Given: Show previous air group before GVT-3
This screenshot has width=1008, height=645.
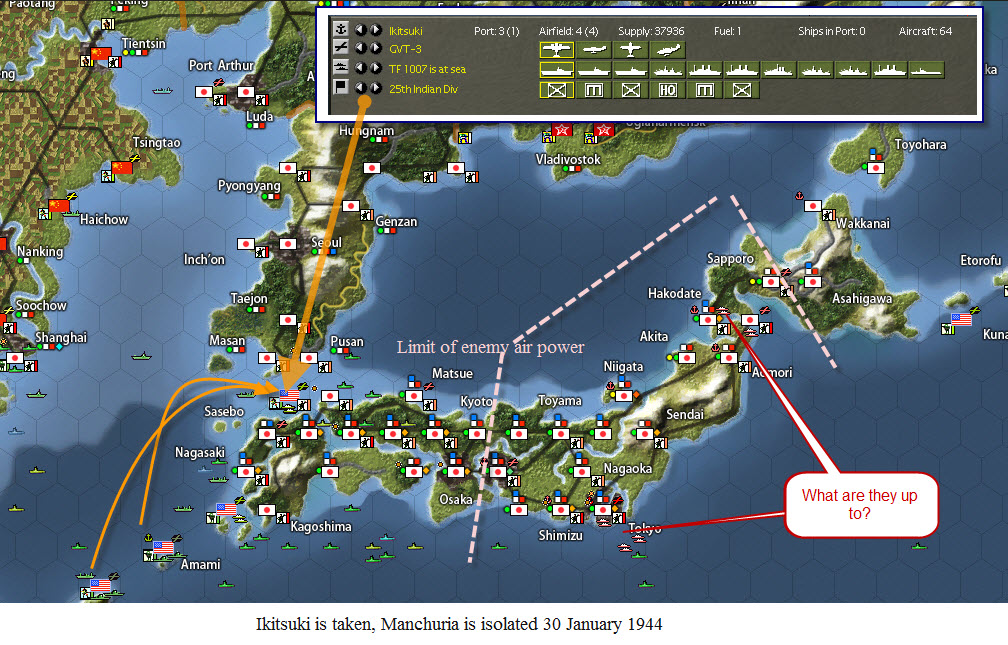Looking at the screenshot, I should pyautogui.click(x=361, y=48).
